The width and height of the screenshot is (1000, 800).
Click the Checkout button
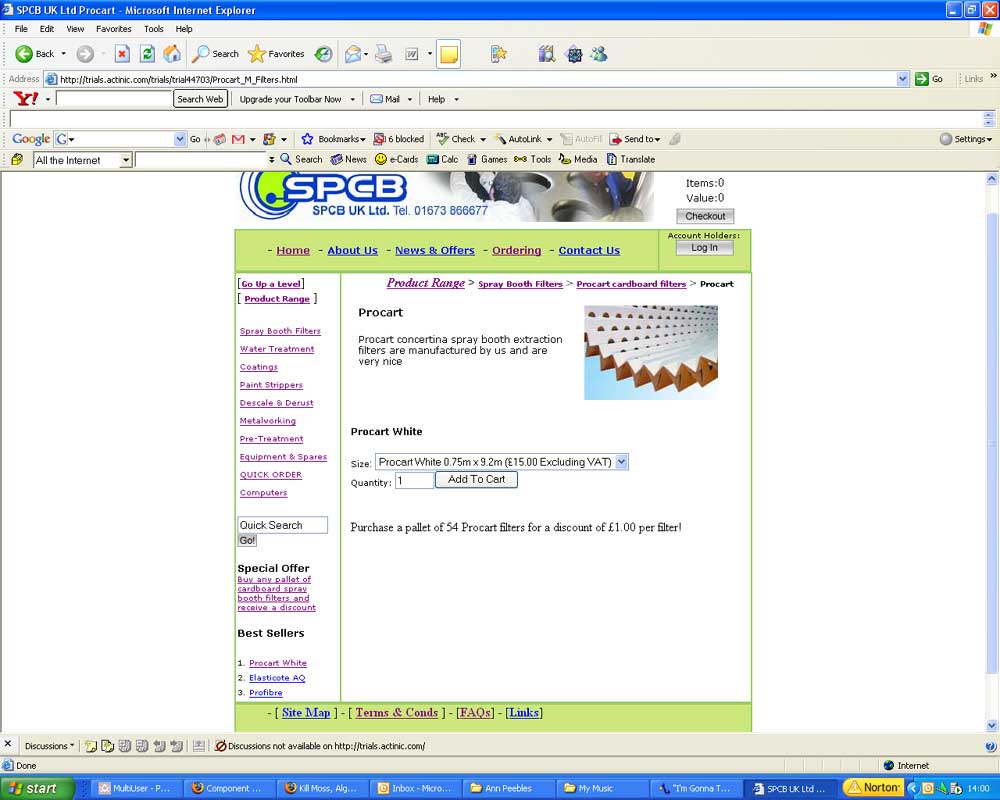pos(705,216)
